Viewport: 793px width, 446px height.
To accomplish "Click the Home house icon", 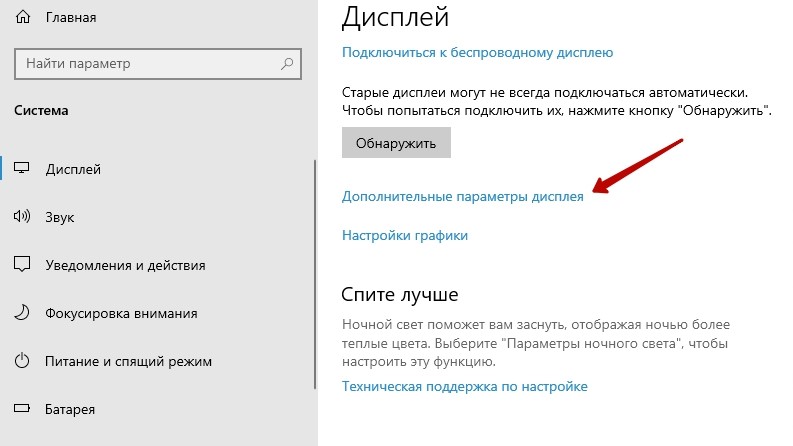I will click(22, 17).
